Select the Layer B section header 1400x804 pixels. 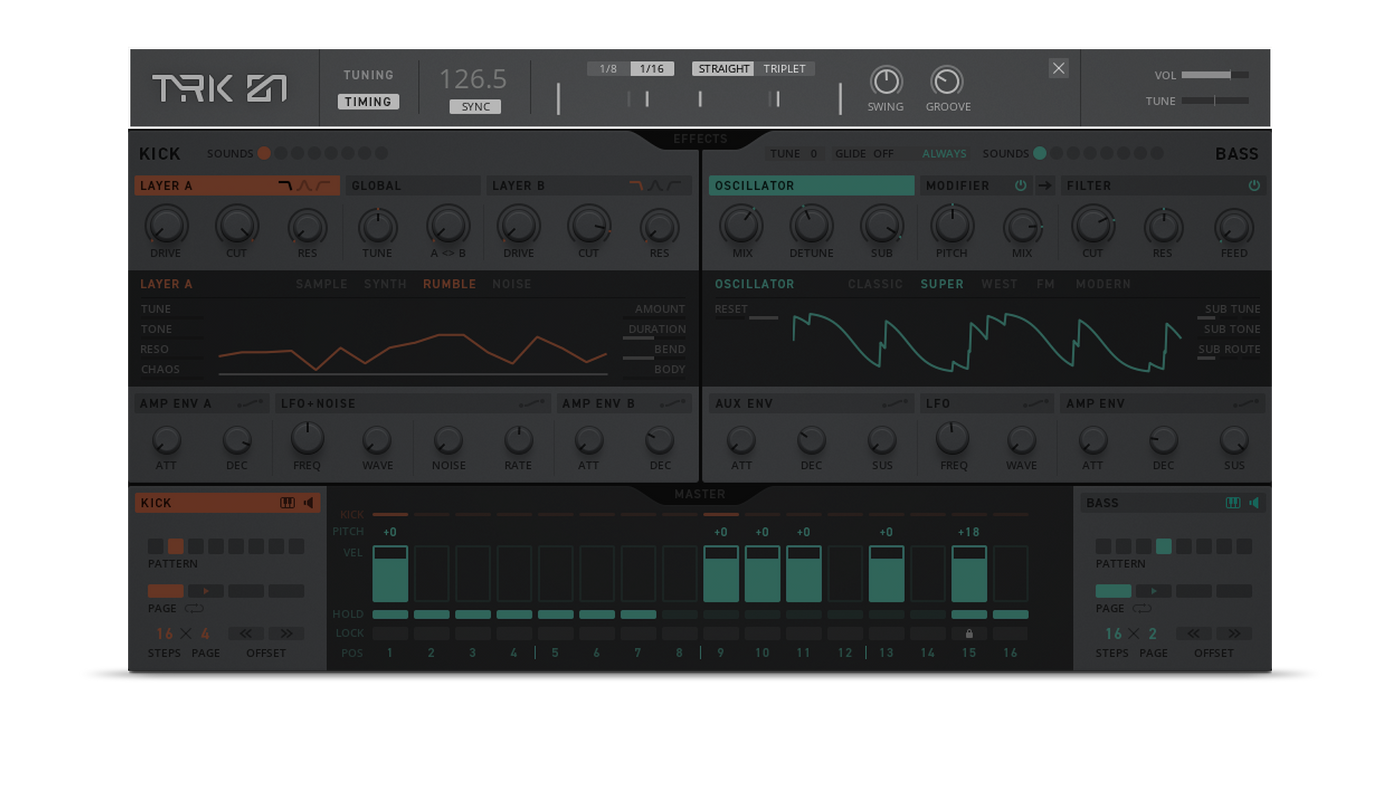pyautogui.click(x=589, y=186)
